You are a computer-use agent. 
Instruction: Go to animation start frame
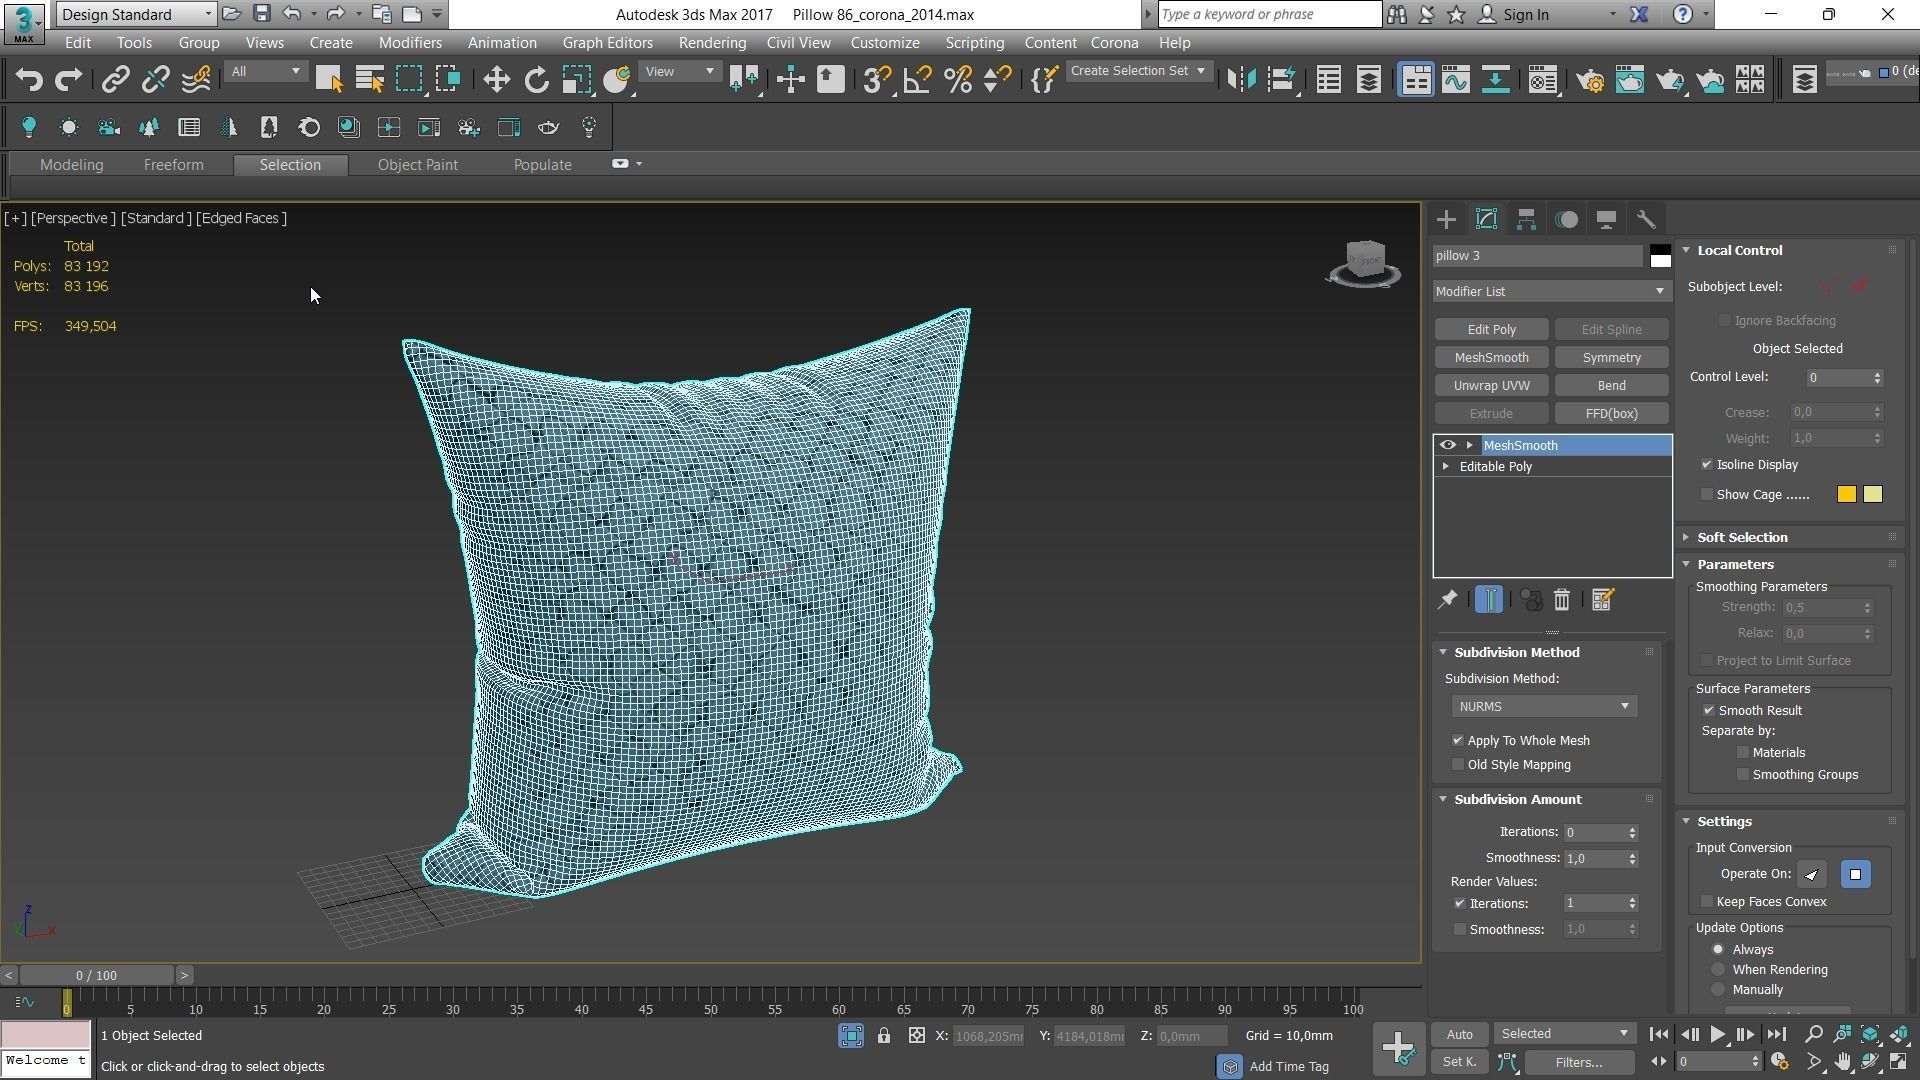point(1658,1035)
